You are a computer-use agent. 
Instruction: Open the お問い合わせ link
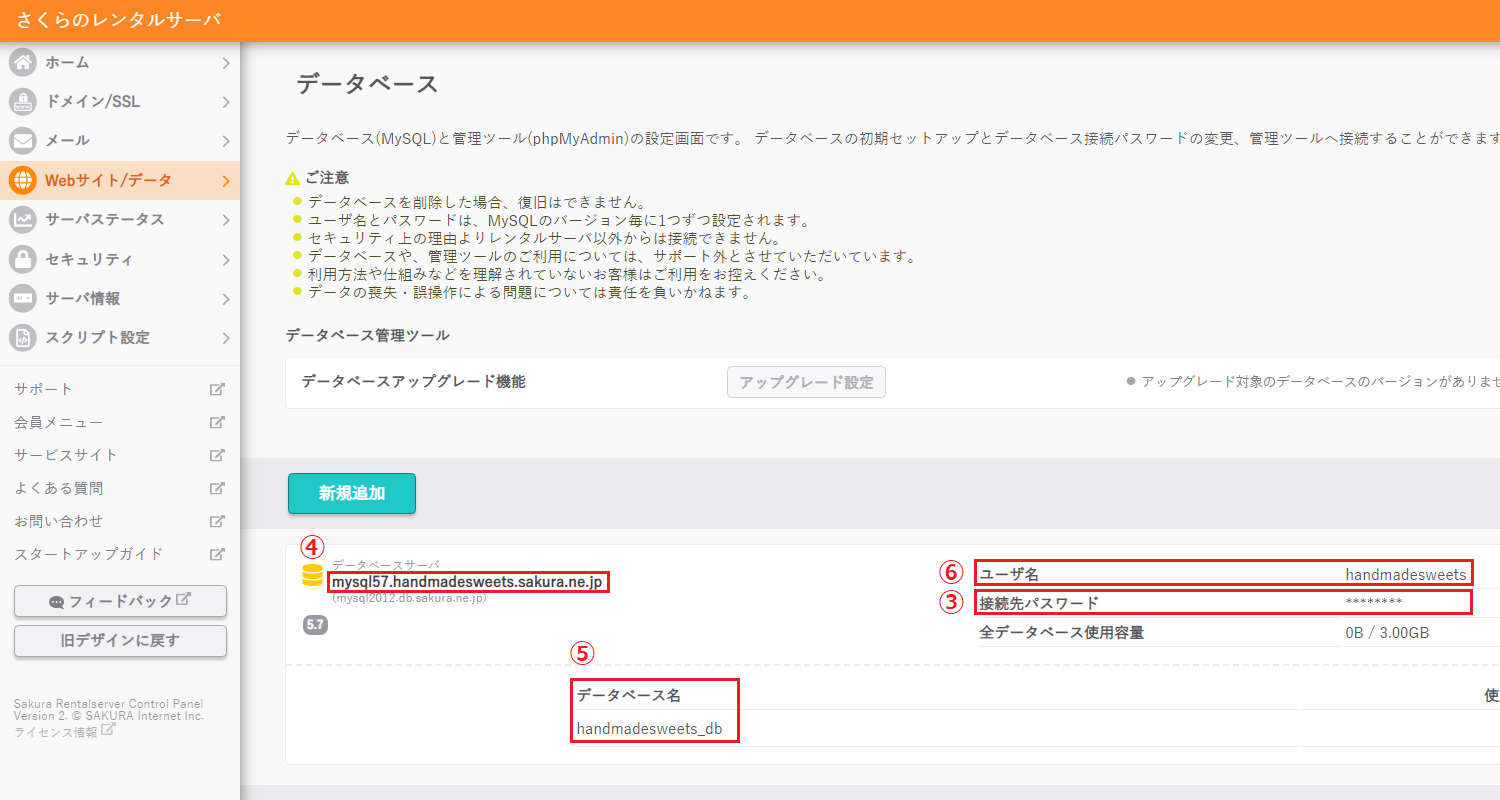pos(59,521)
